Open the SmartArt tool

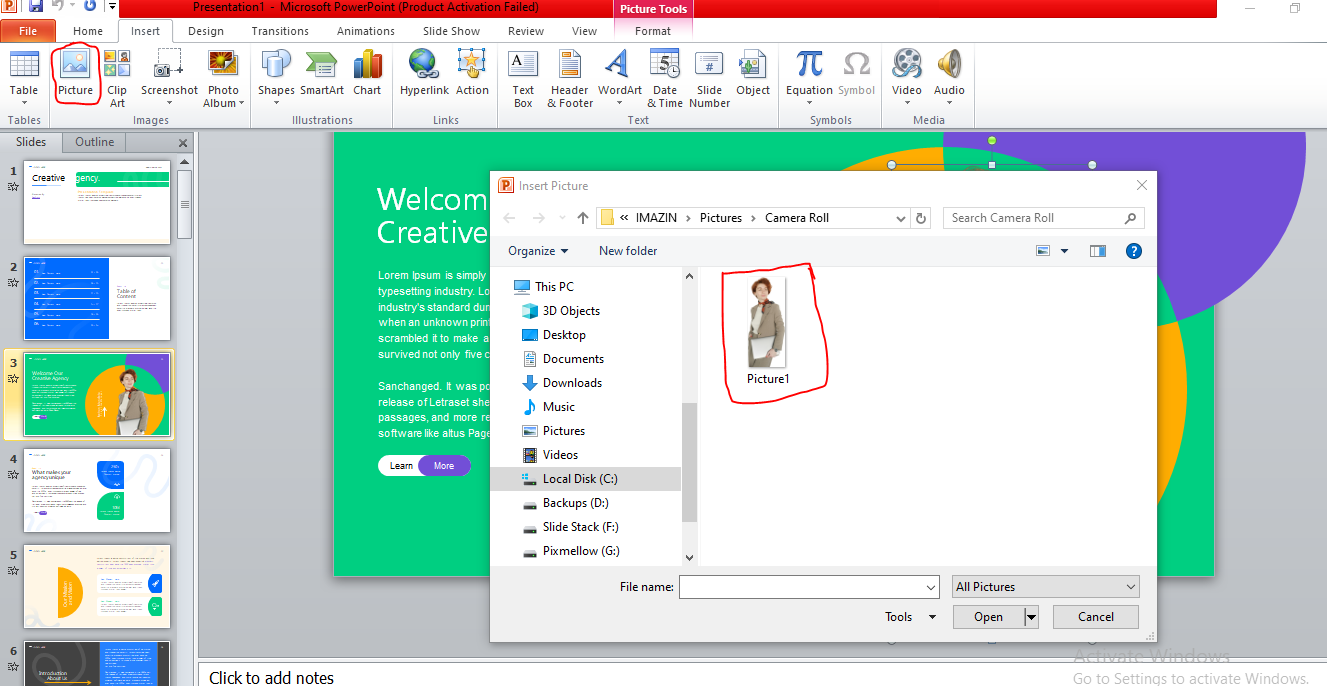pyautogui.click(x=322, y=74)
